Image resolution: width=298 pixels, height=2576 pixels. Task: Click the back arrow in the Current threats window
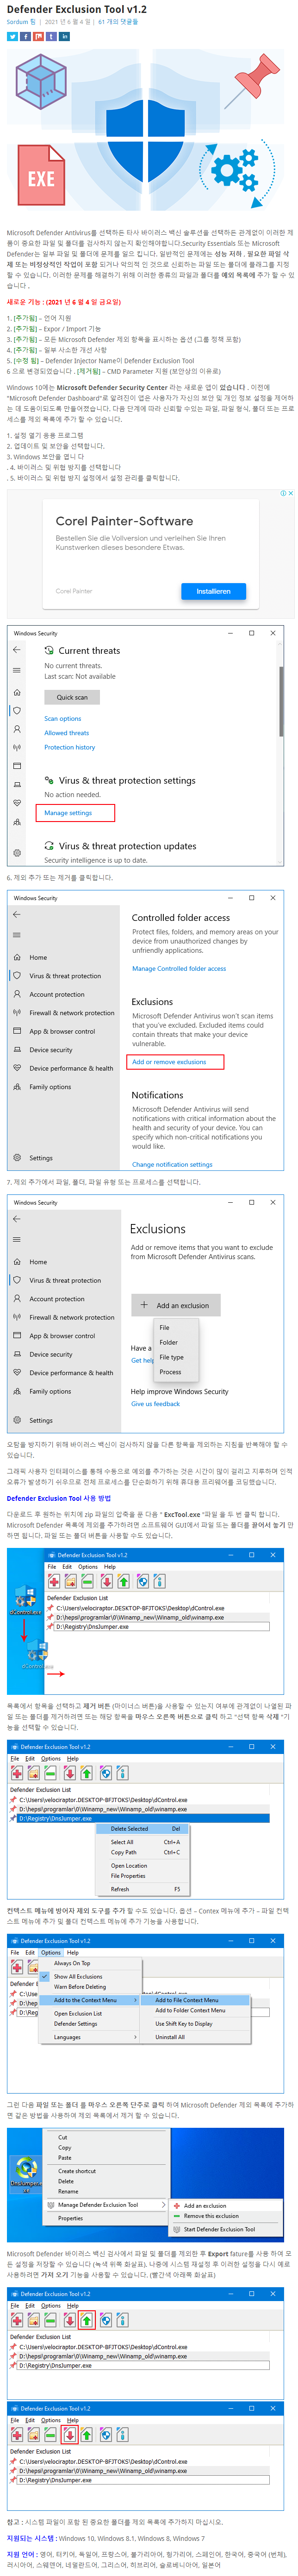pos(17,650)
